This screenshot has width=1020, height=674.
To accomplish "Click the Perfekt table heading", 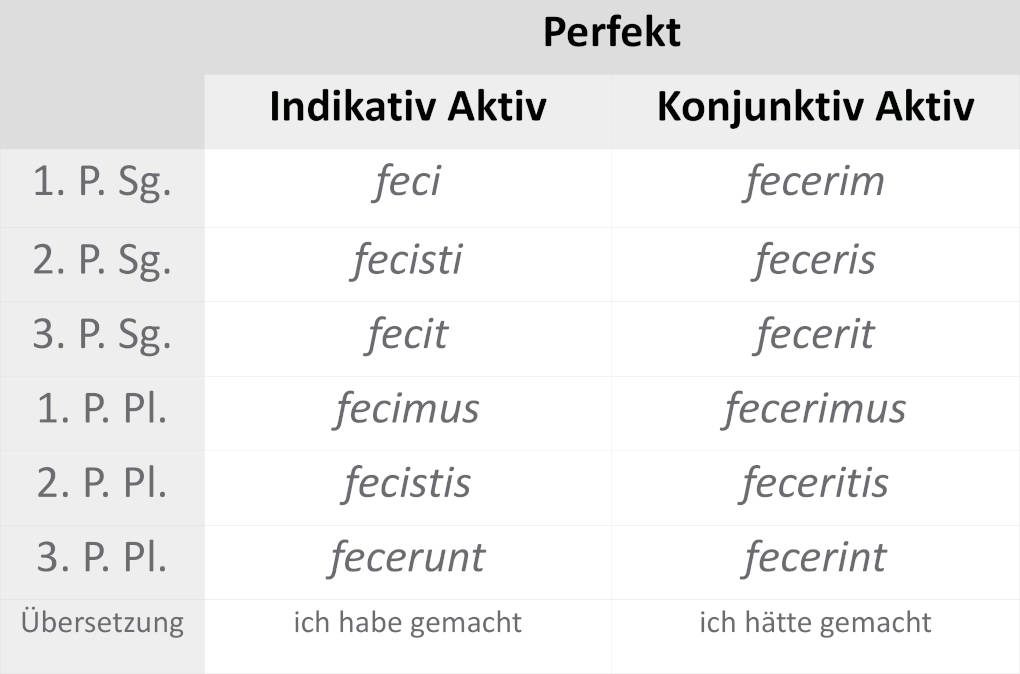I will tap(611, 32).
